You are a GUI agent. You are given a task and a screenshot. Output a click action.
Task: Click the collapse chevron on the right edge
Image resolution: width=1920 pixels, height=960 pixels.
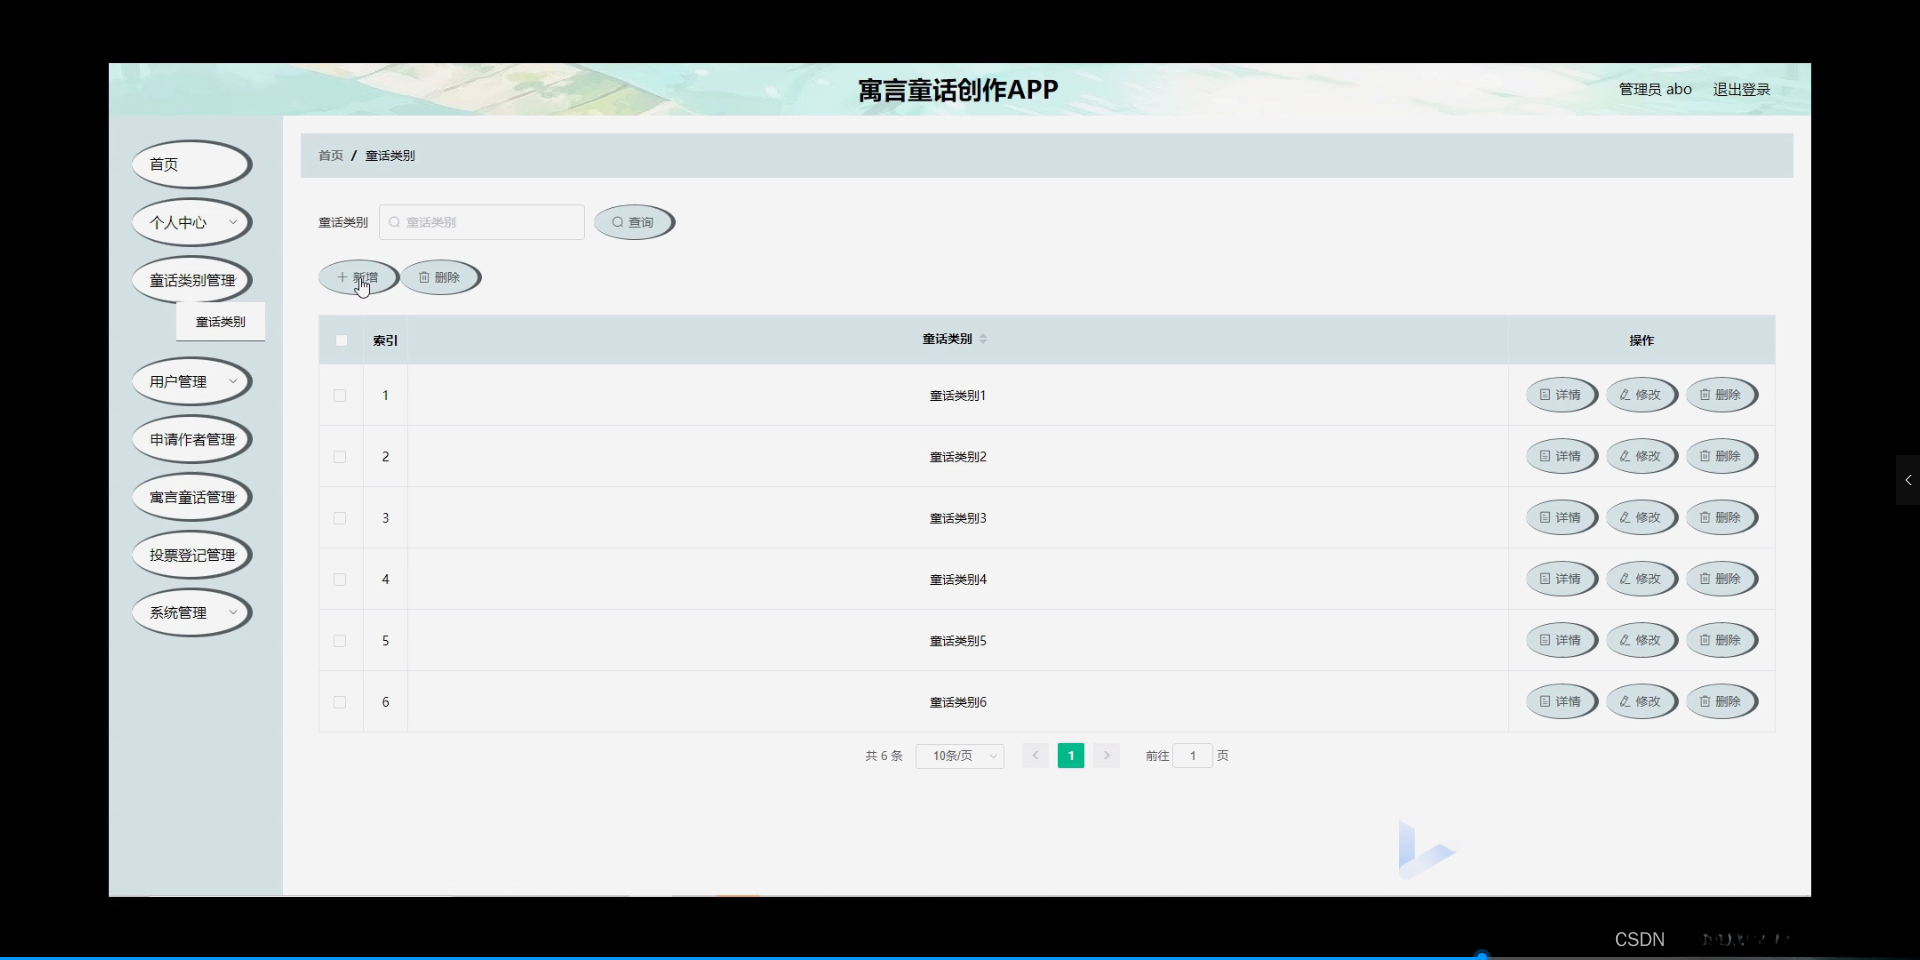coord(1908,480)
